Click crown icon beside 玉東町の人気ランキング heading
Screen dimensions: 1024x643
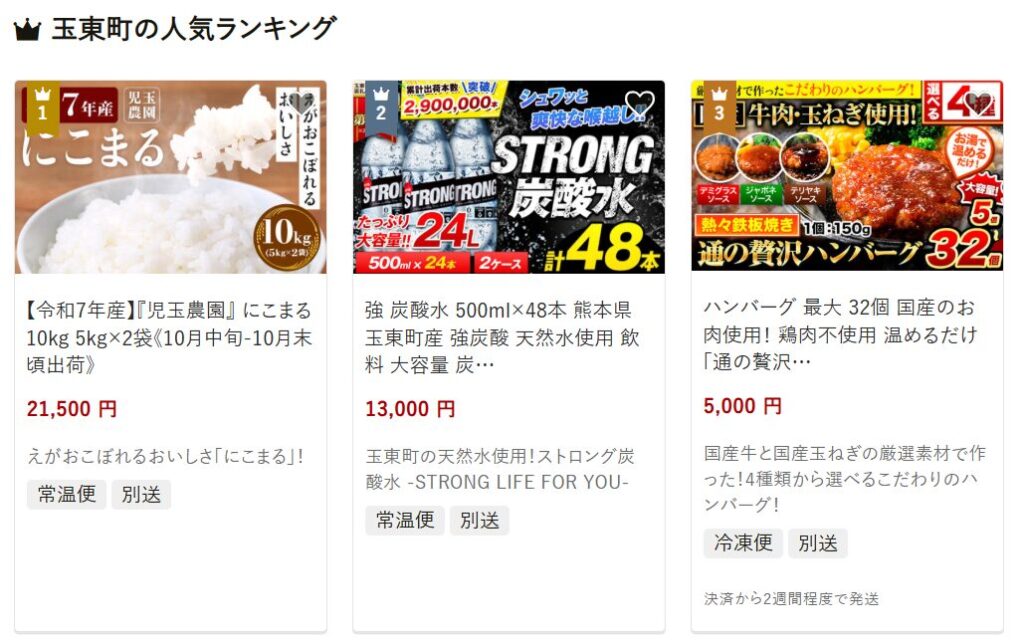coord(27,30)
